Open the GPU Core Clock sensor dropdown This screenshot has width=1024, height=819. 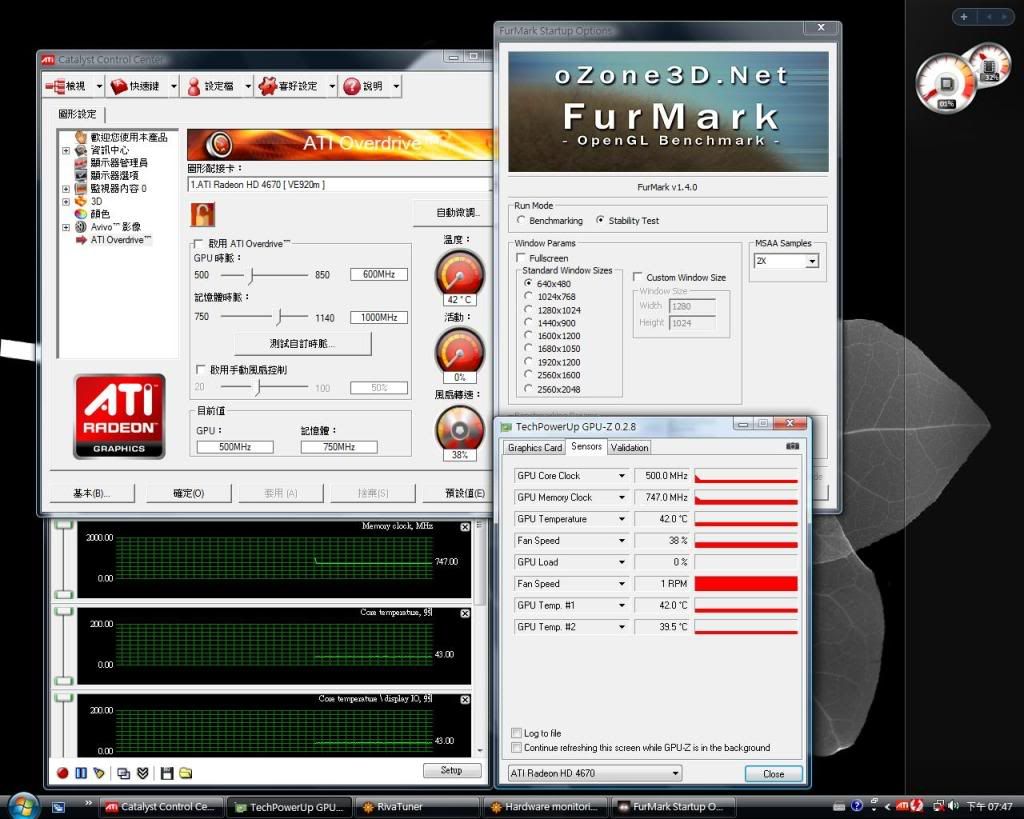(622, 475)
